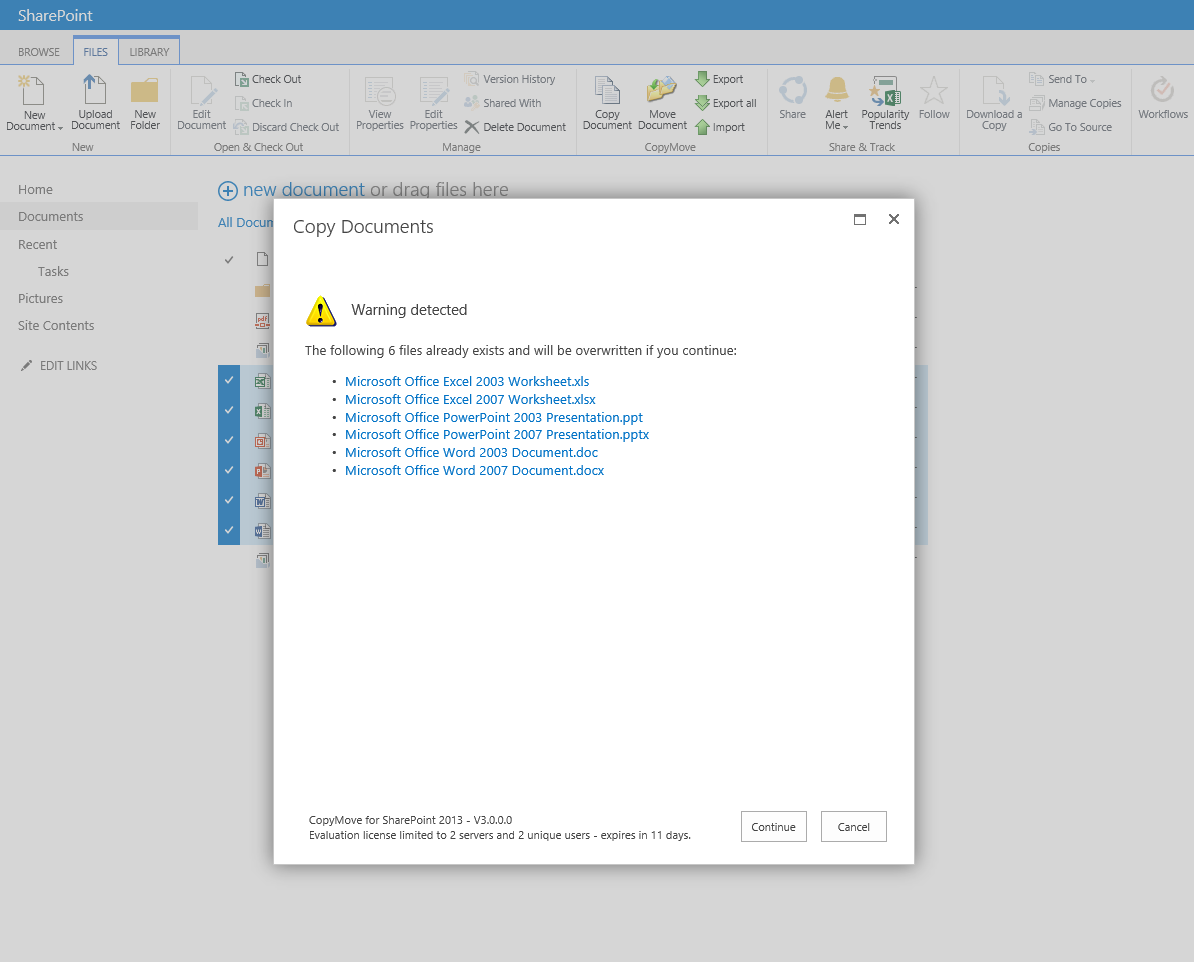The image size is (1194, 962).
Task: Select Check In in the ribbon
Action: pos(263,103)
